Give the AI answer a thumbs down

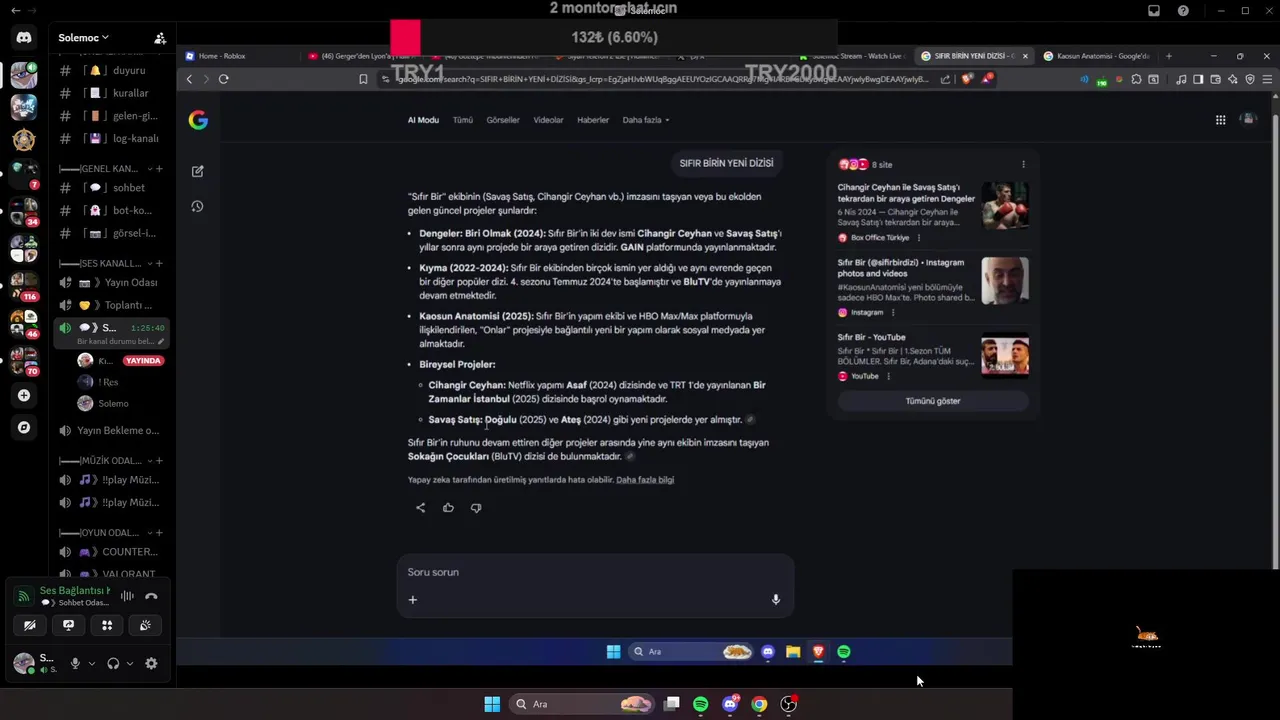point(476,508)
